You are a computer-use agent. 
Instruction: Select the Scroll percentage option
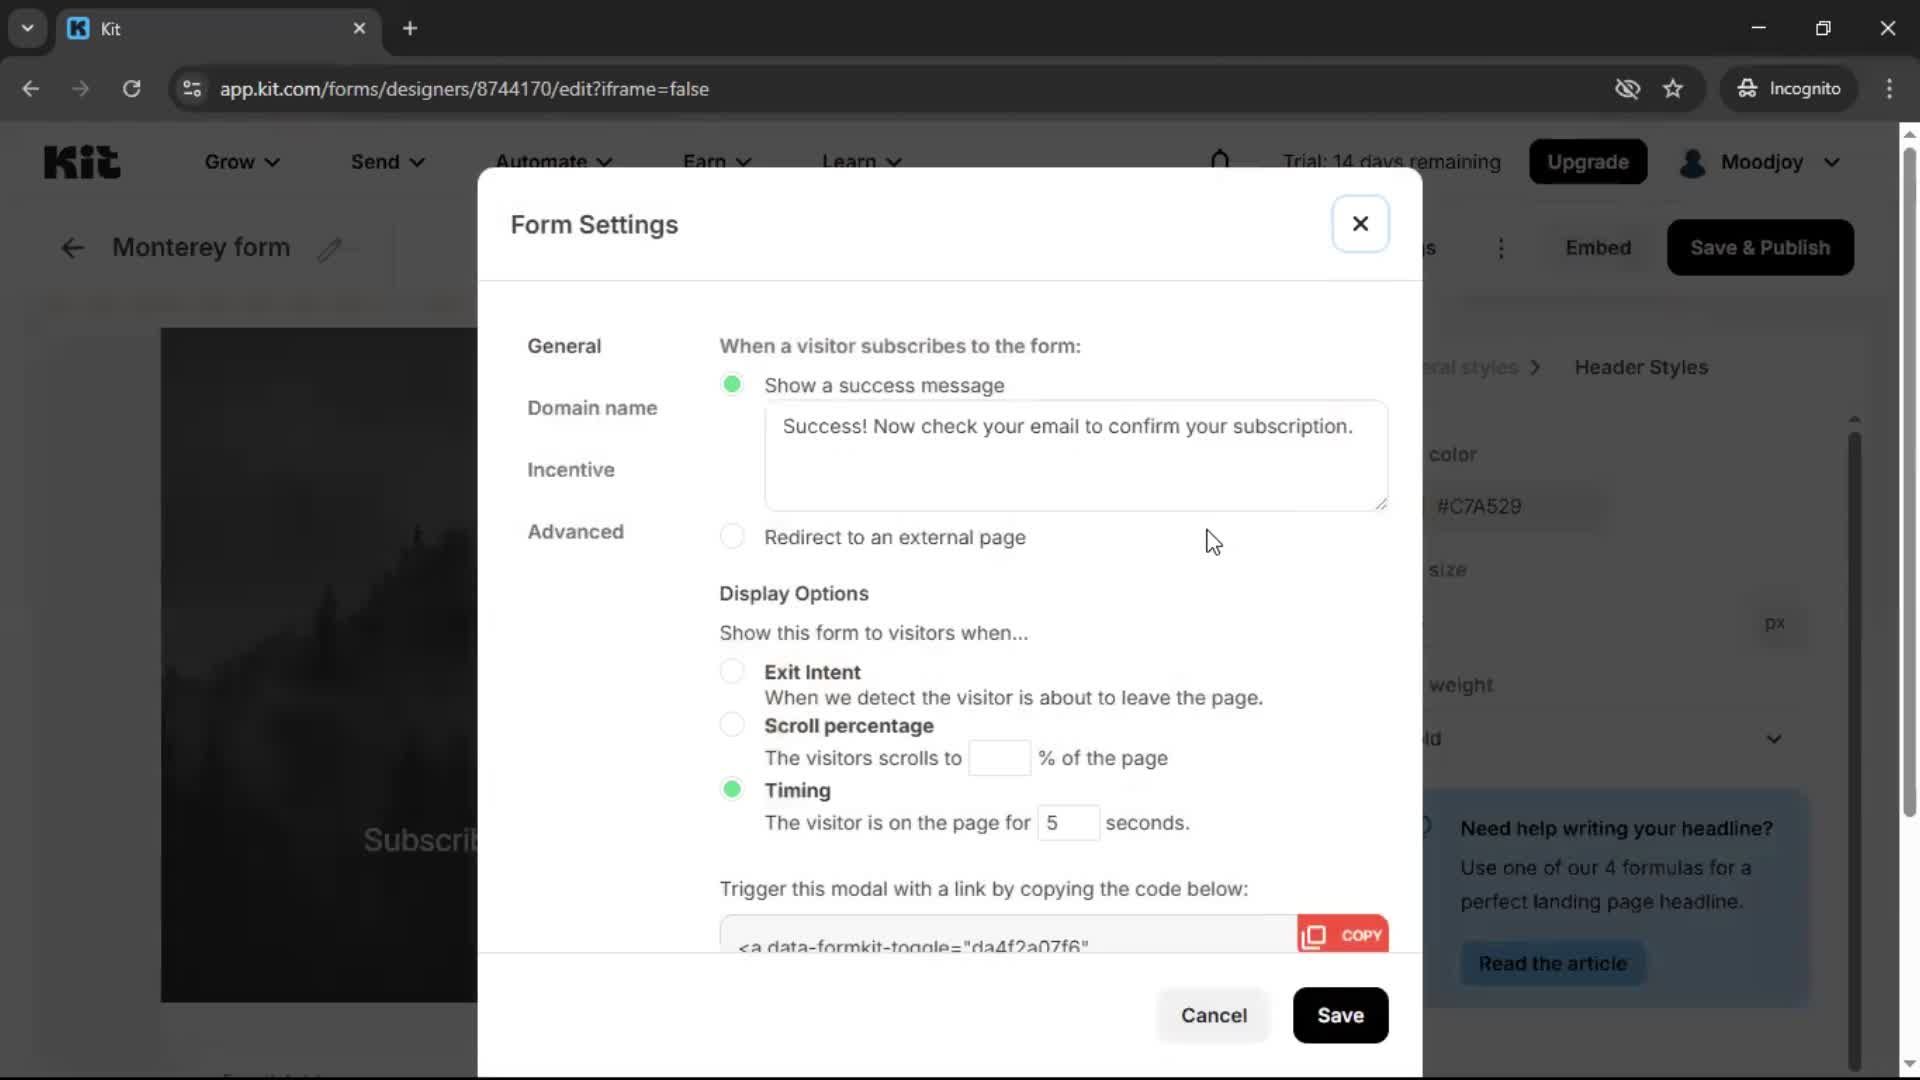[731, 724]
